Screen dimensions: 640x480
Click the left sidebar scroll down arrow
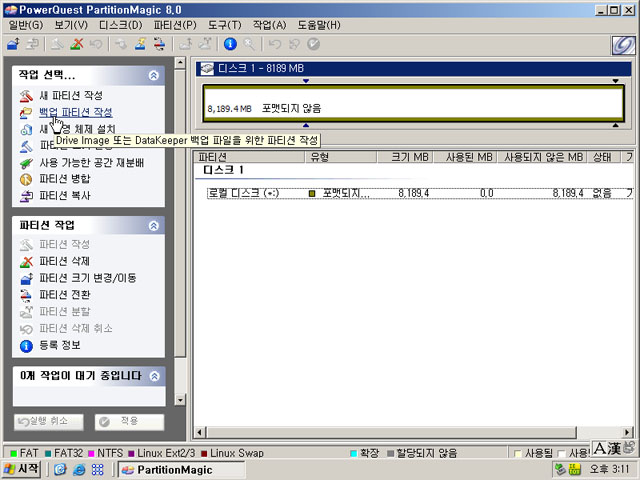180,400
